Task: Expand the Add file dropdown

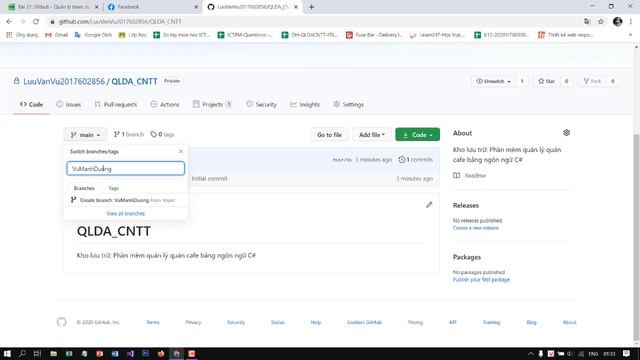Action: point(371,135)
